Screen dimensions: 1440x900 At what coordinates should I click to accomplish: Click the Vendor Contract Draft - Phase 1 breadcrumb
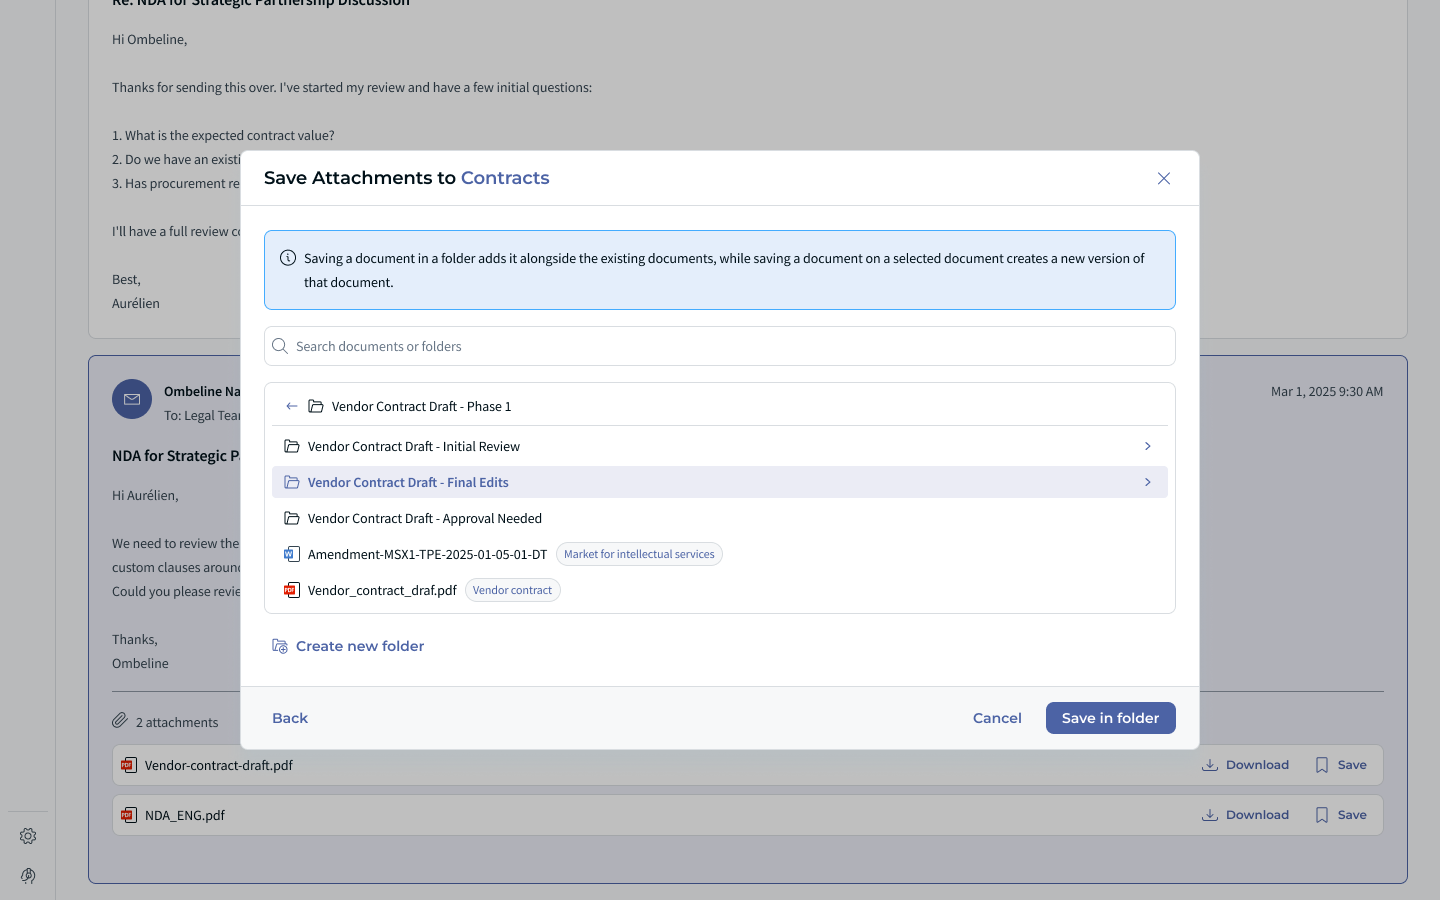[421, 406]
